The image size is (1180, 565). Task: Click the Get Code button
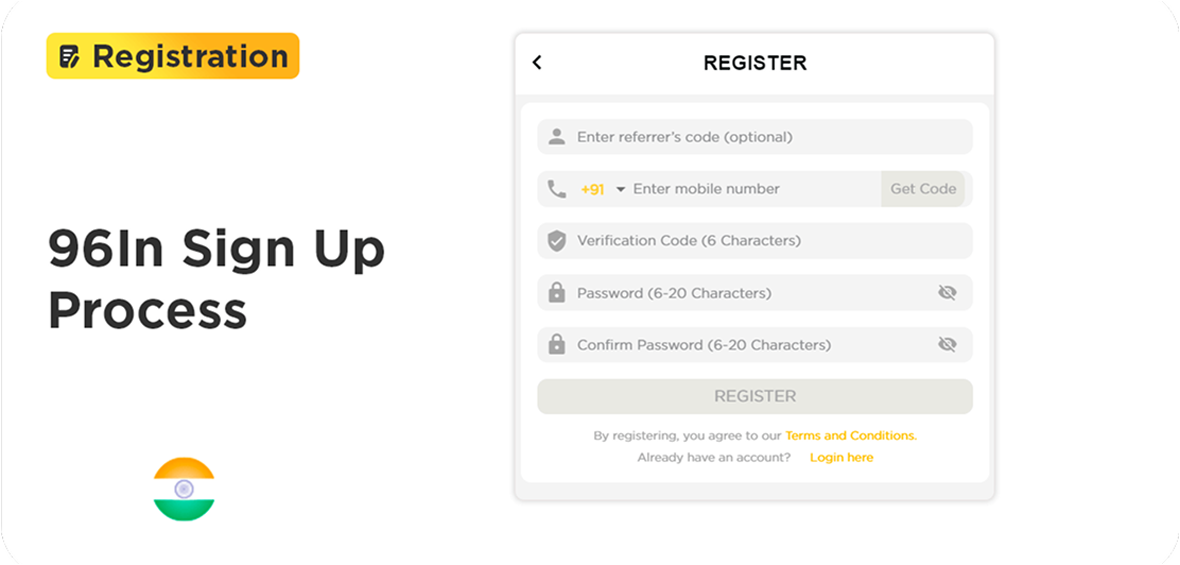pyautogui.click(x=923, y=189)
